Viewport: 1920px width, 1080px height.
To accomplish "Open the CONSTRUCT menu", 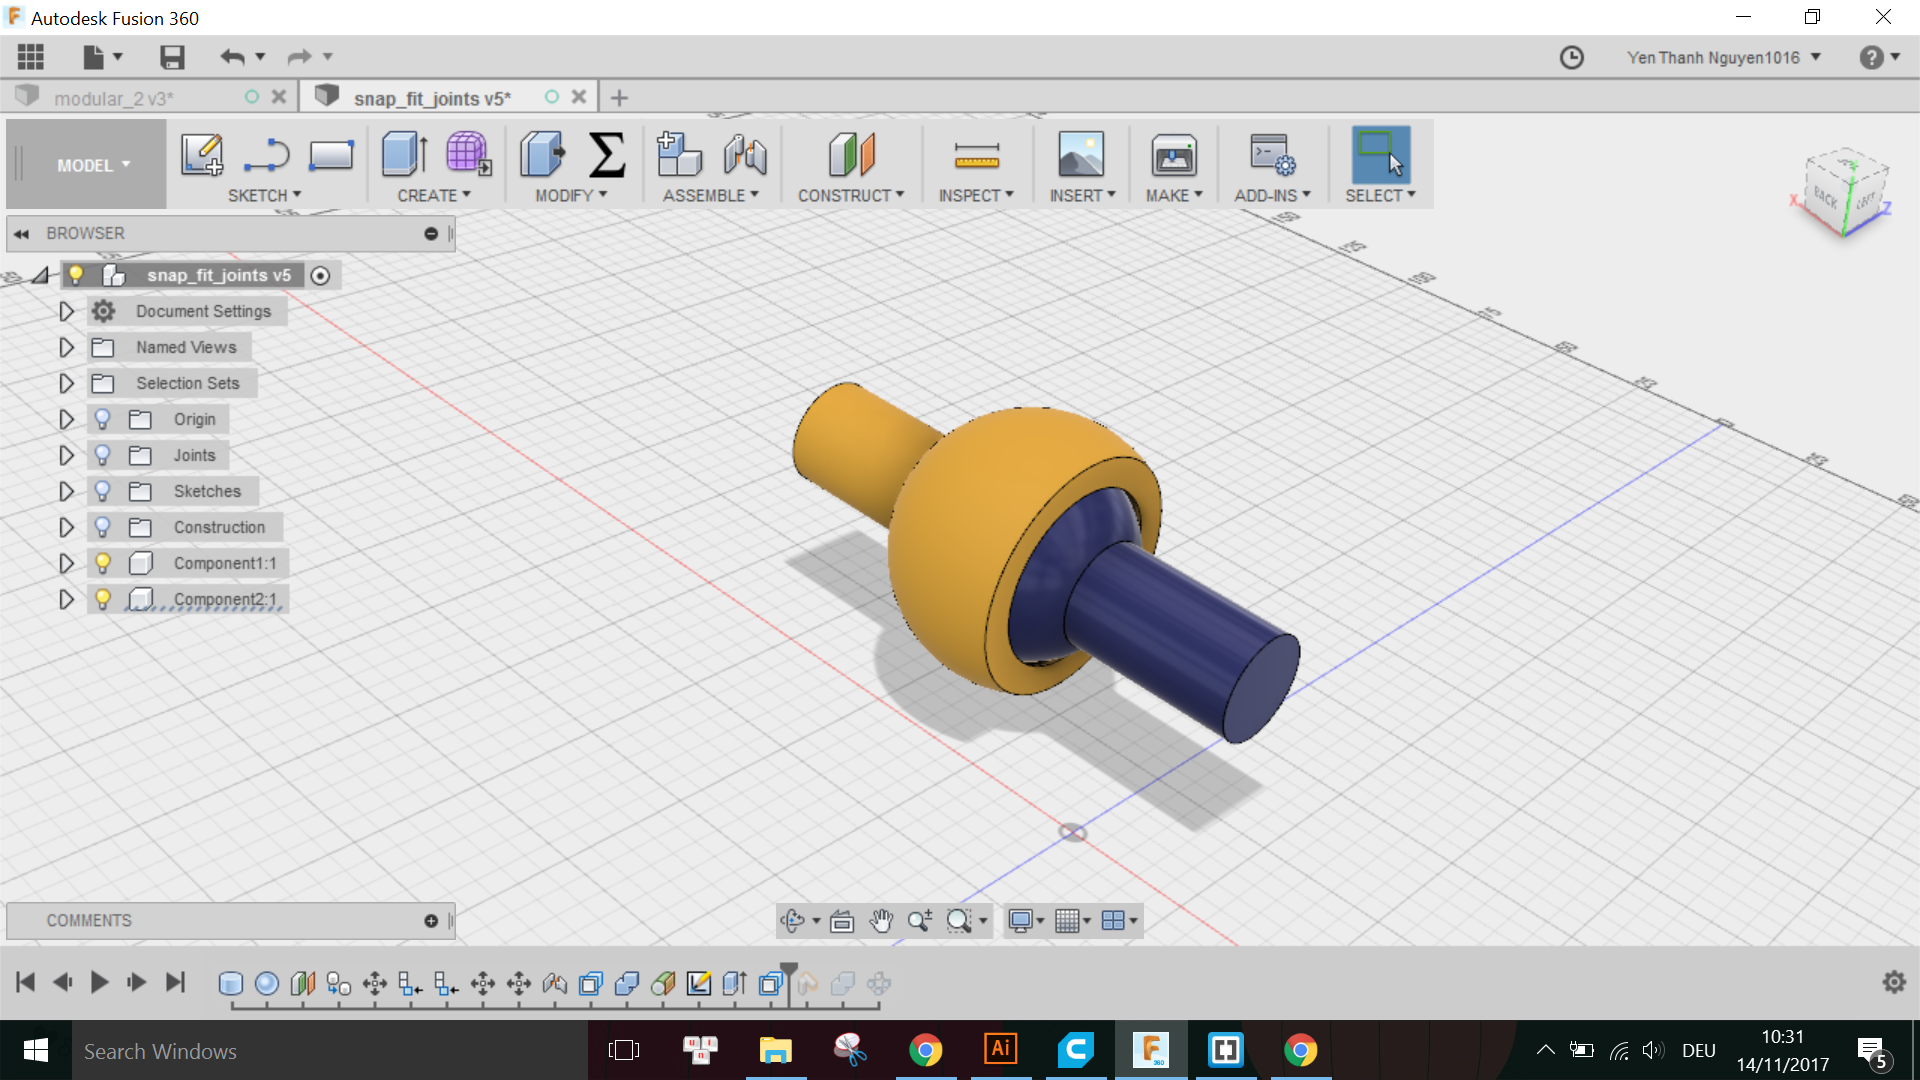I will [x=851, y=196].
